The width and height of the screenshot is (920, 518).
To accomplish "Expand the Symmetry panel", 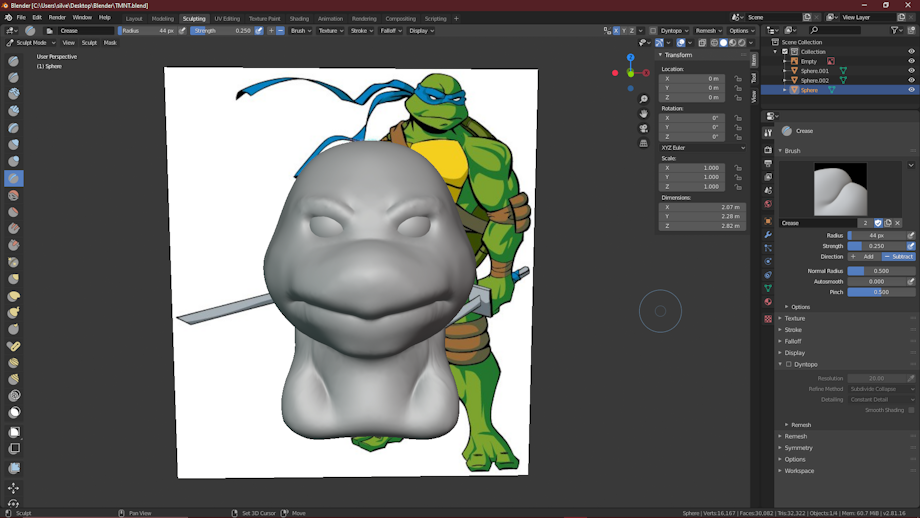I will (798, 448).
